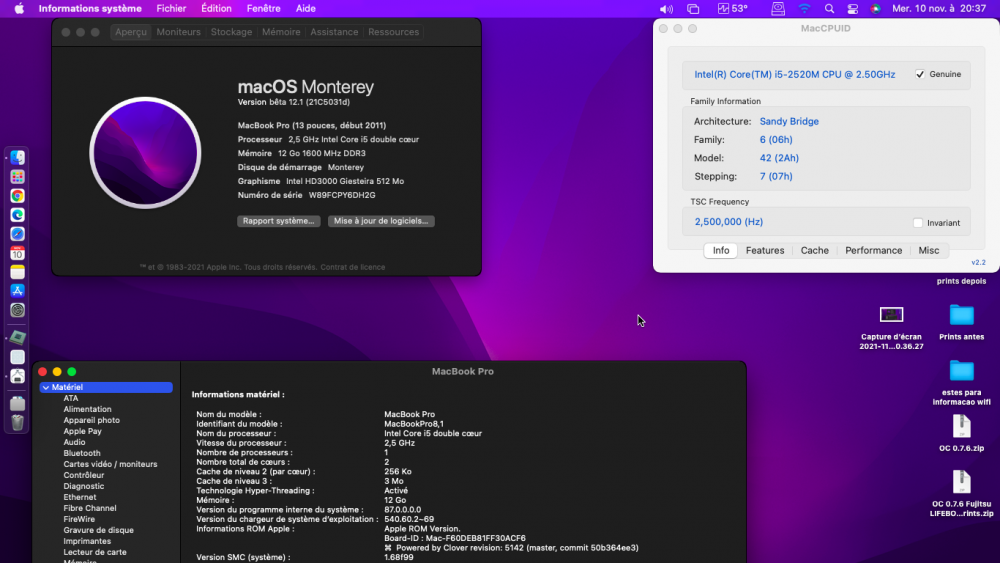Open the Trash in the Dock
The width and height of the screenshot is (1000, 563).
[17, 422]
